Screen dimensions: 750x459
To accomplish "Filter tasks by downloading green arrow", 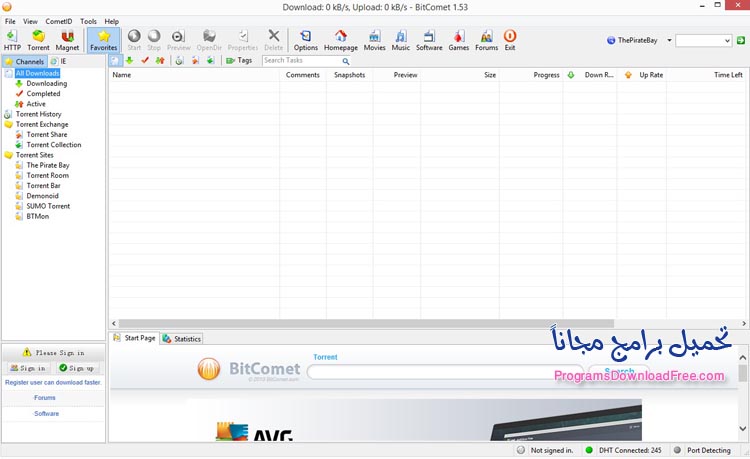I will point(129,60).
